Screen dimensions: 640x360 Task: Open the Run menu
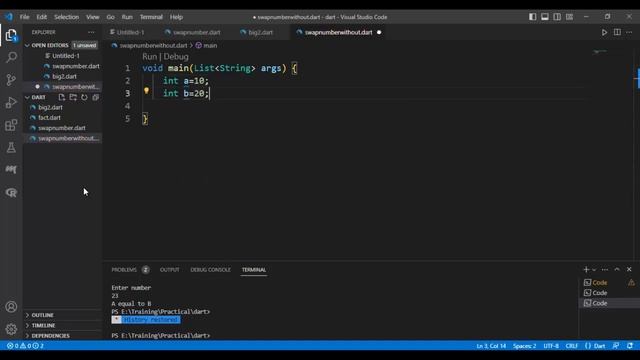[127, 17]
